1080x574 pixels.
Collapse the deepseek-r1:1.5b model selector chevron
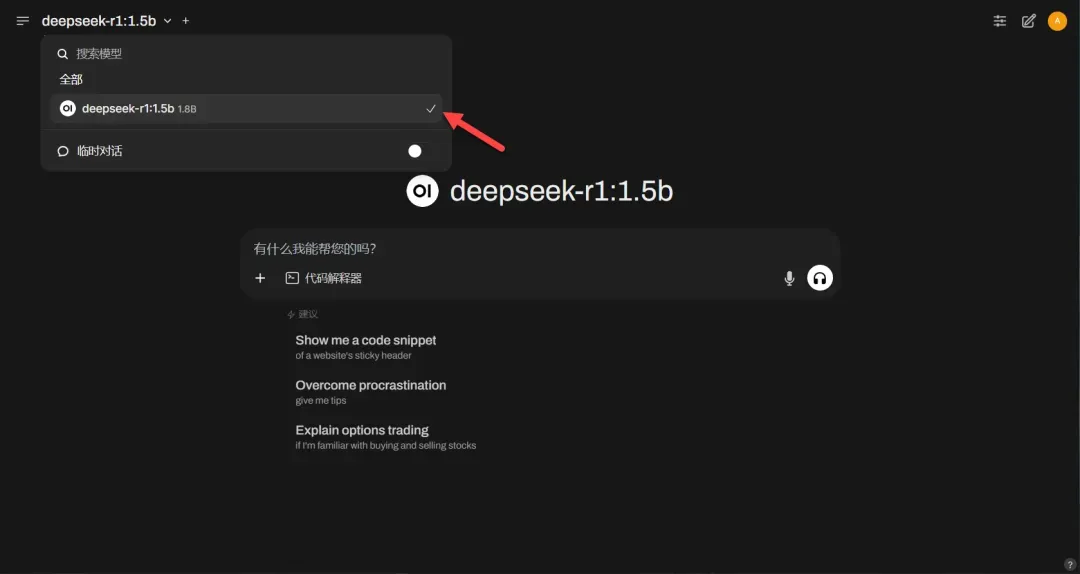point(167,21)
